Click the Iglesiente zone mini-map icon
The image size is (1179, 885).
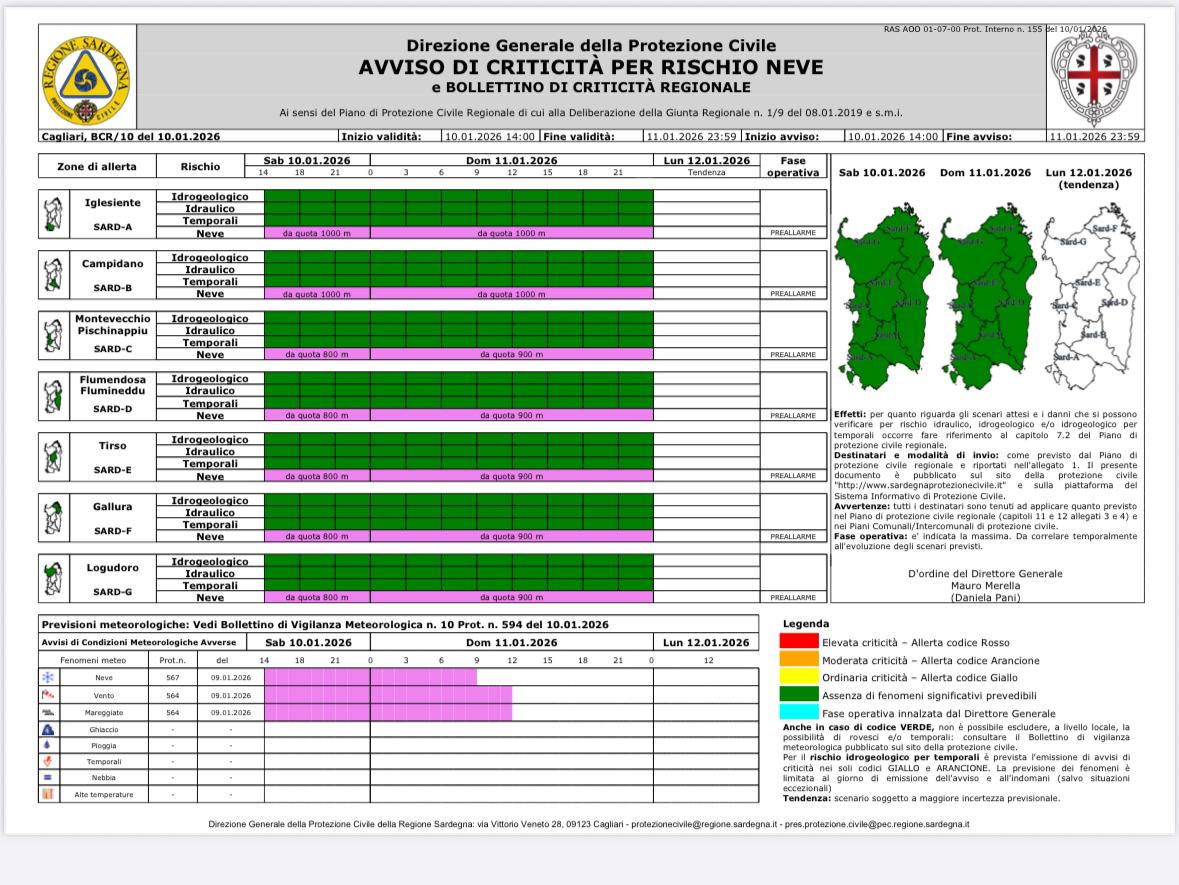coord(52,214)
